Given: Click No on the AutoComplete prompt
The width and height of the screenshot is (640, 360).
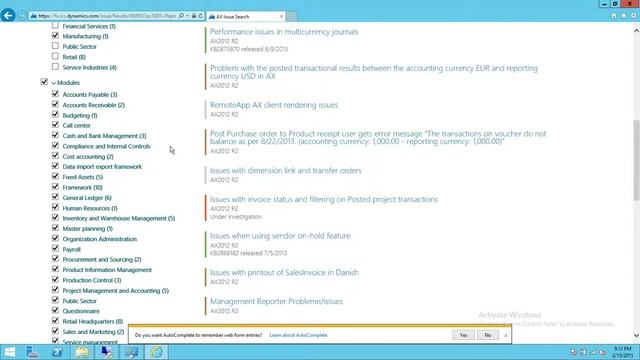Looking at the screenshot, I should [488, 335].
